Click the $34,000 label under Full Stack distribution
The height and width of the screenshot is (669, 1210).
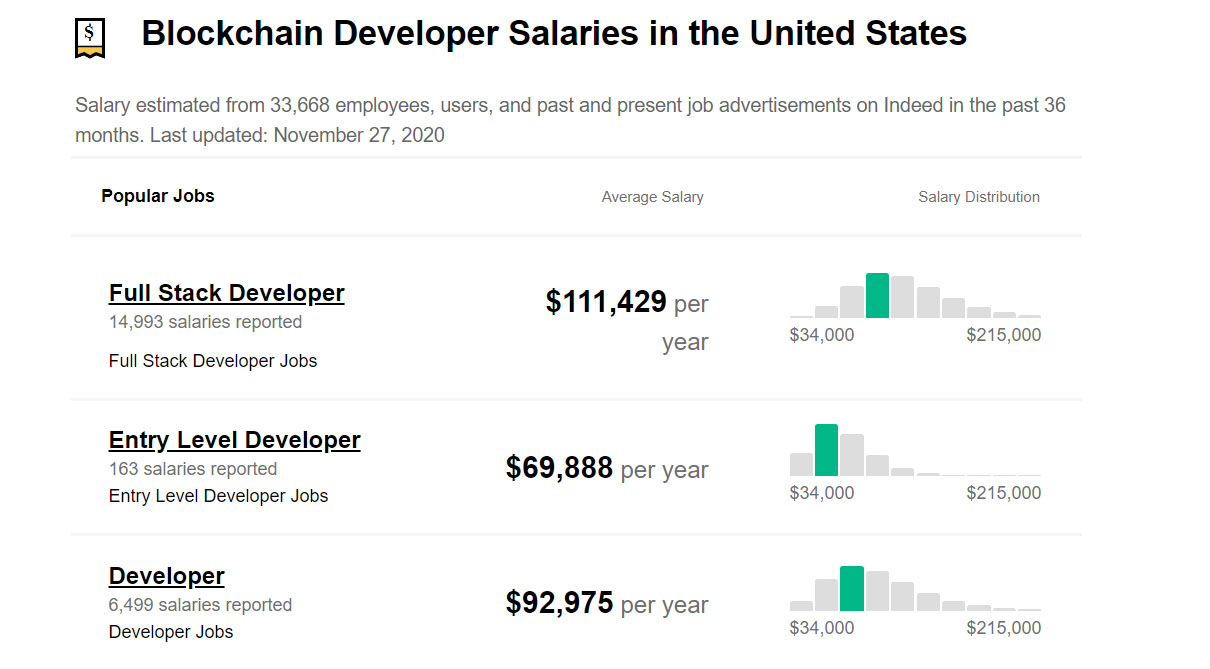[822, 335]
